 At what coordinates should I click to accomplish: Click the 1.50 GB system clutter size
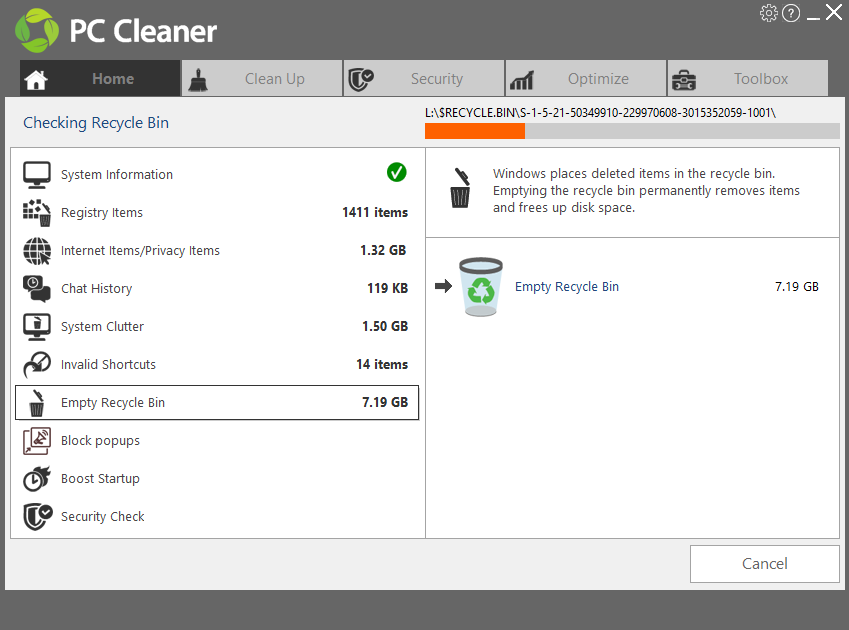point(385,326)
